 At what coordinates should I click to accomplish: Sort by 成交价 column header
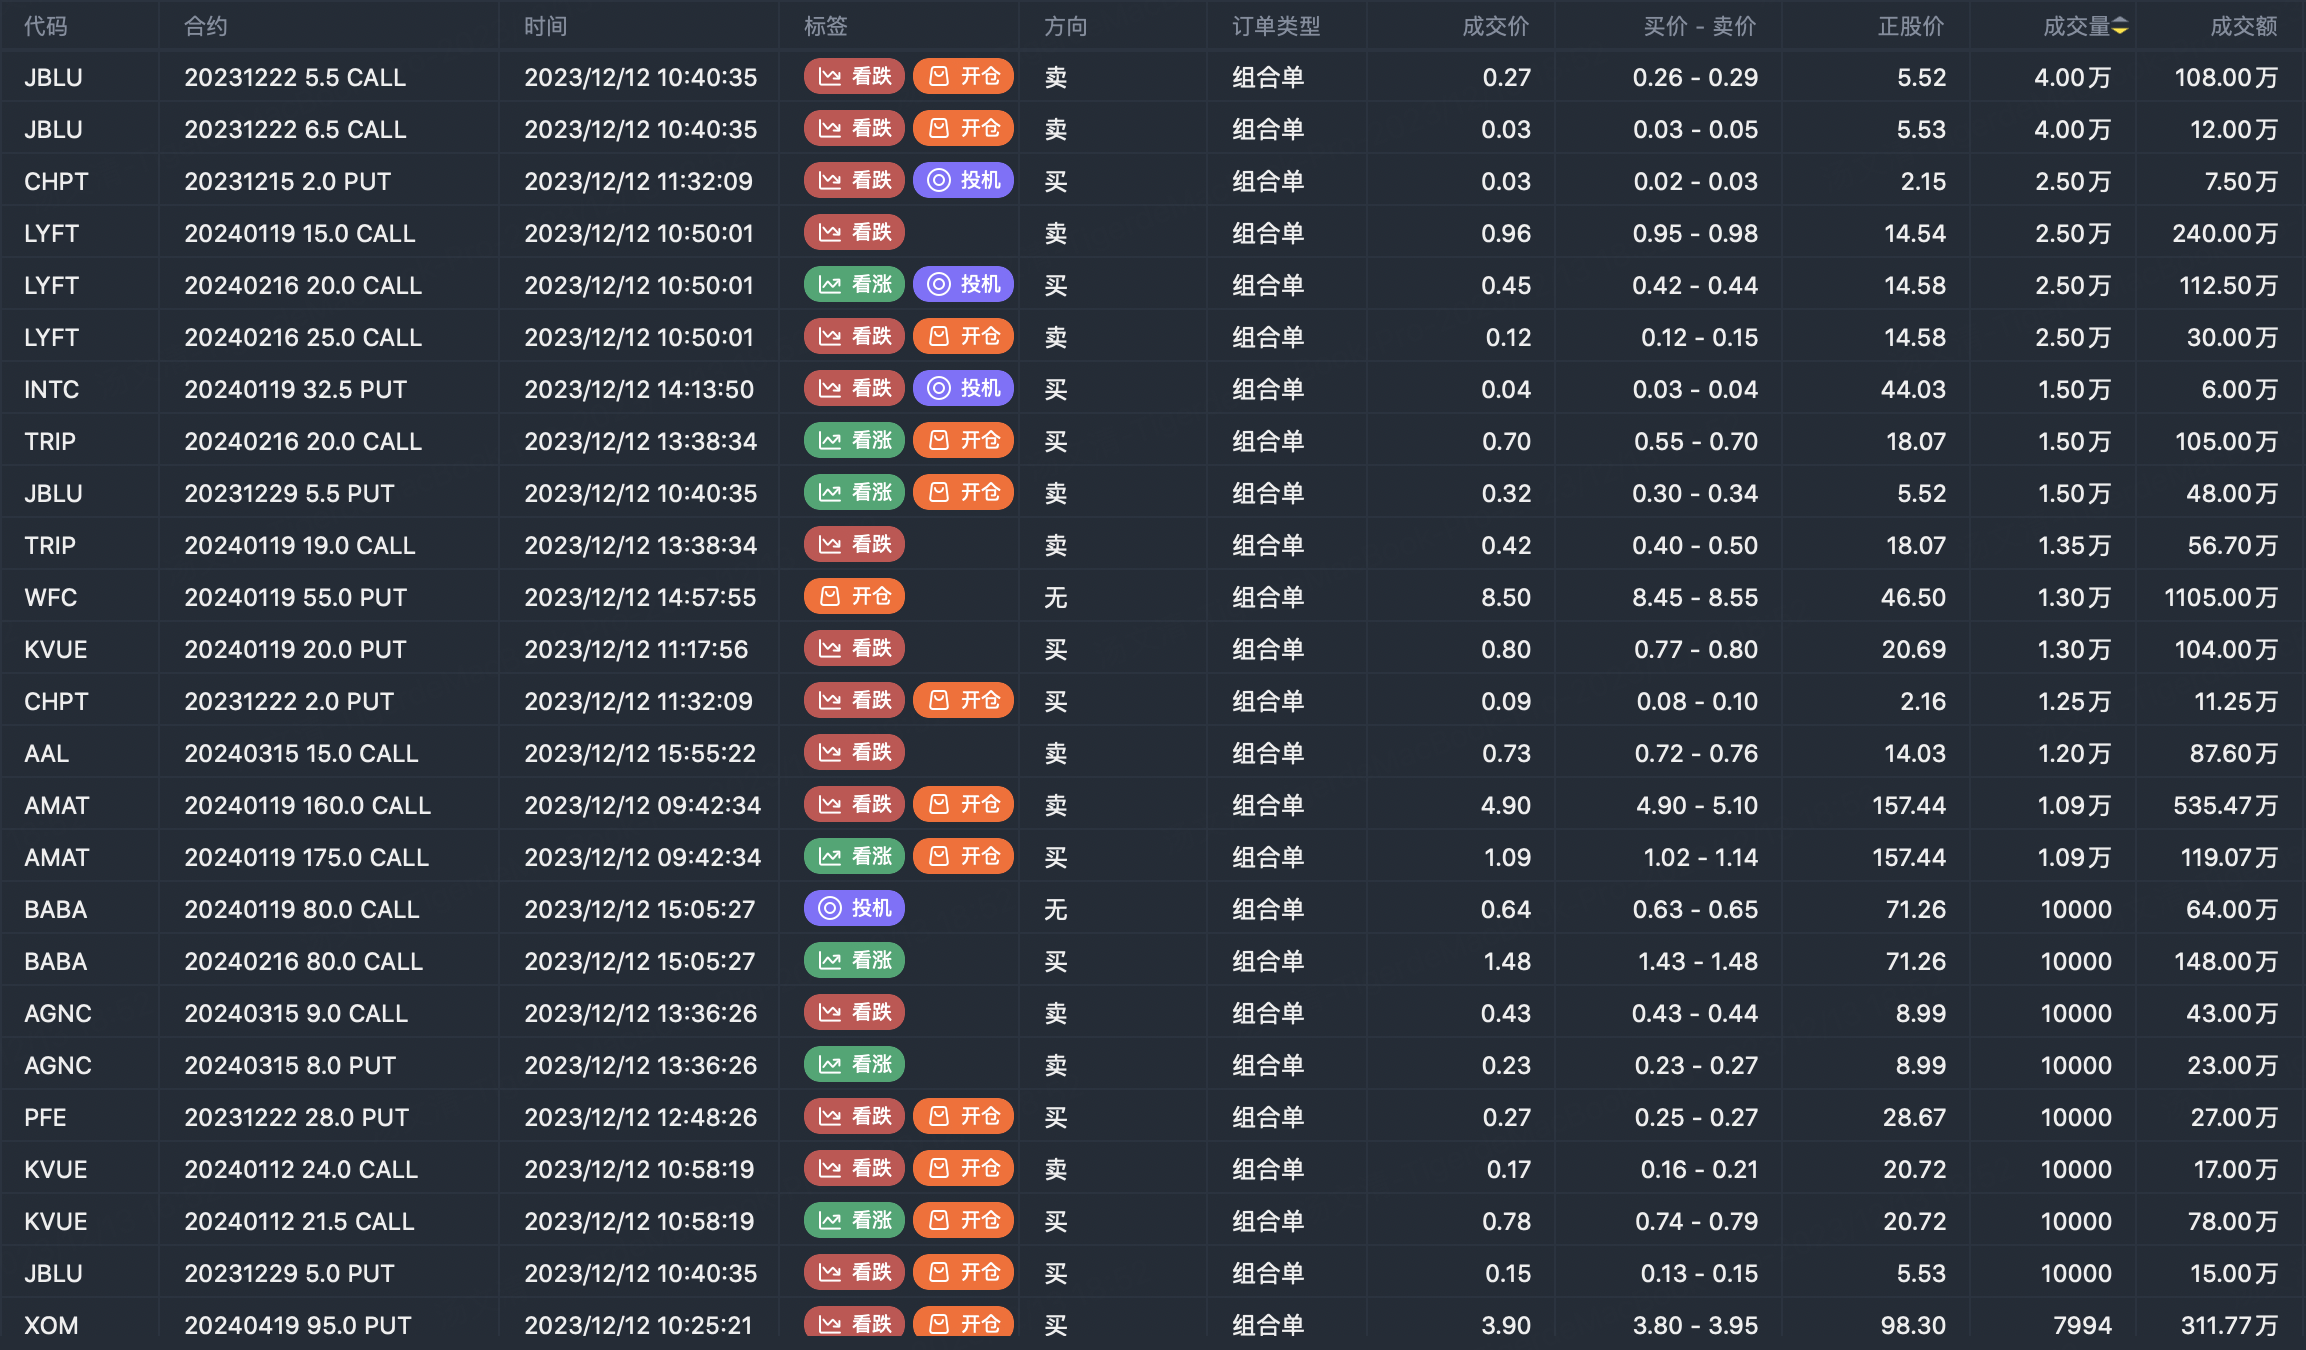coord(1495,27)
